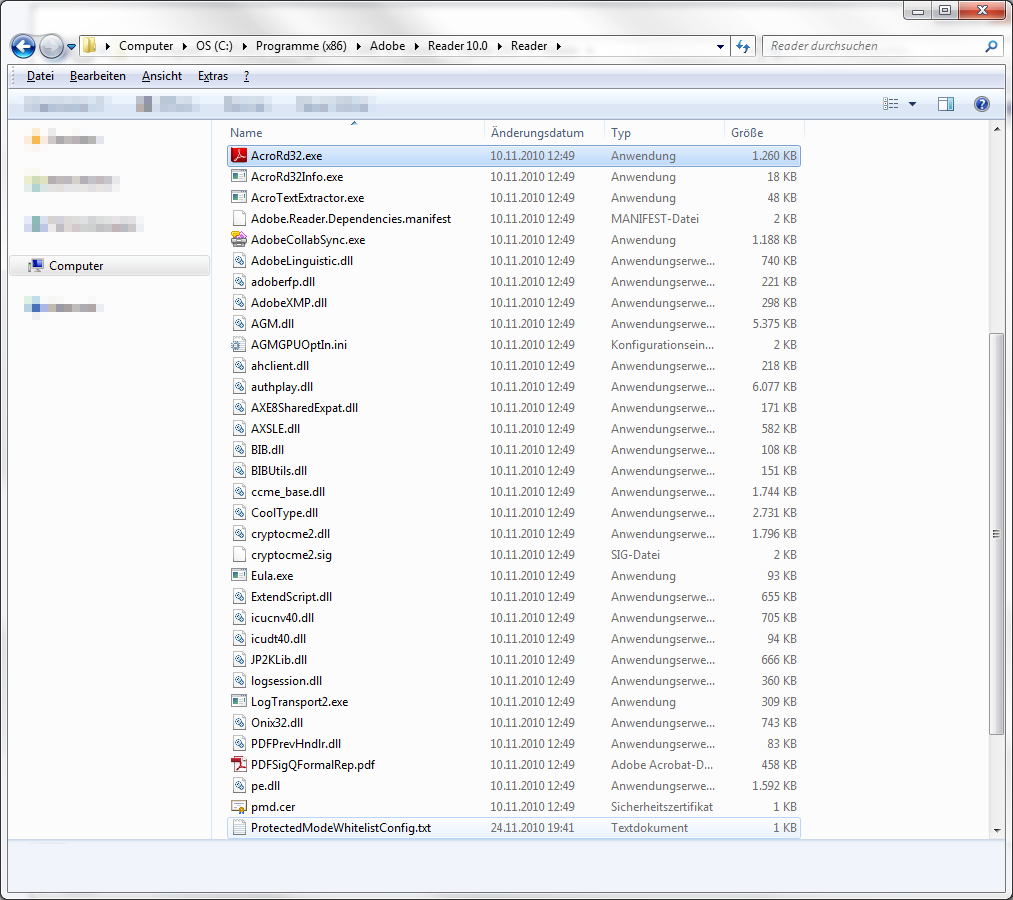Click the blue help icon

tap(981, 104)
